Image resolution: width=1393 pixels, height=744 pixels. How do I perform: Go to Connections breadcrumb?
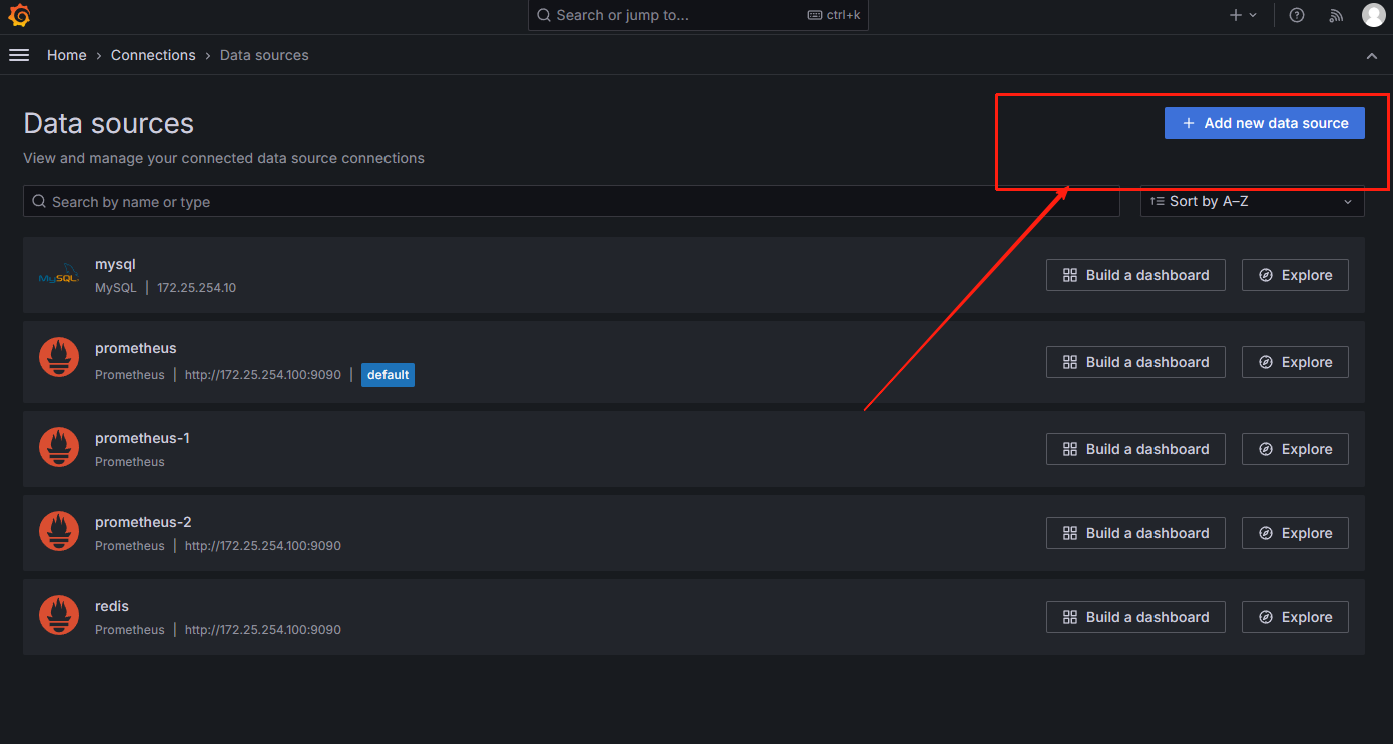(x=153, y=55)
